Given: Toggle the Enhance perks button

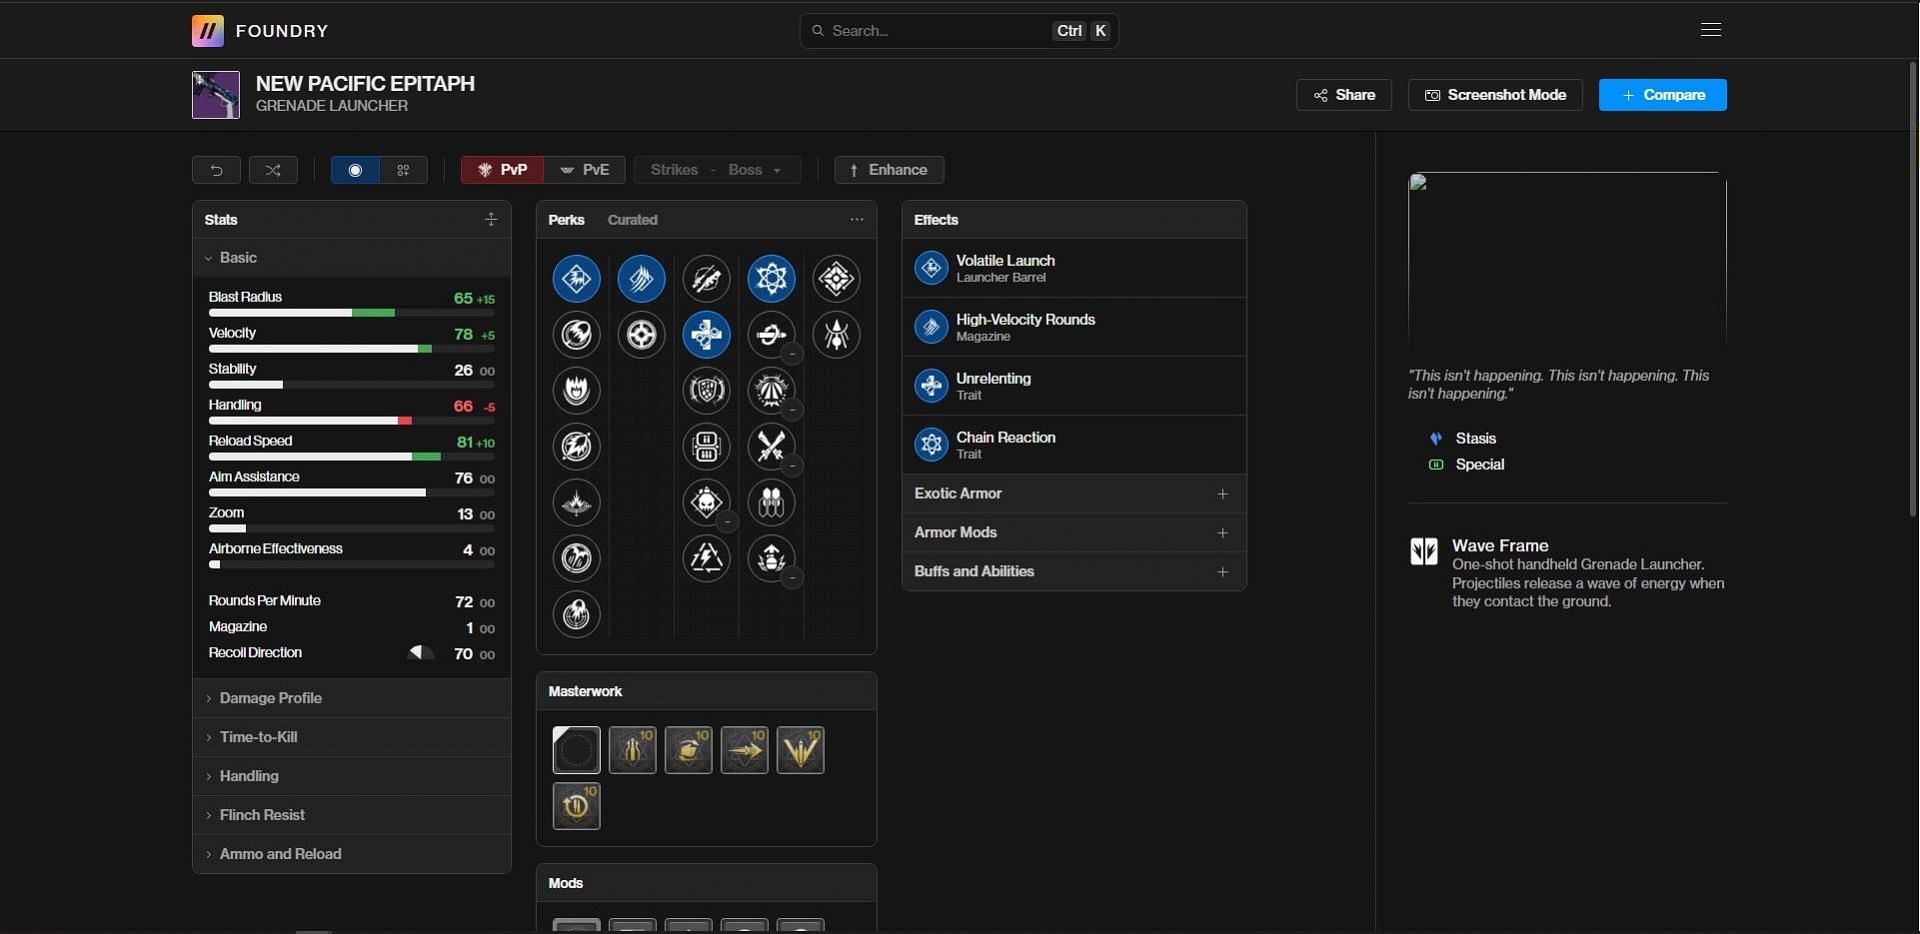Looking at the screenshot, I should (889, 170).
